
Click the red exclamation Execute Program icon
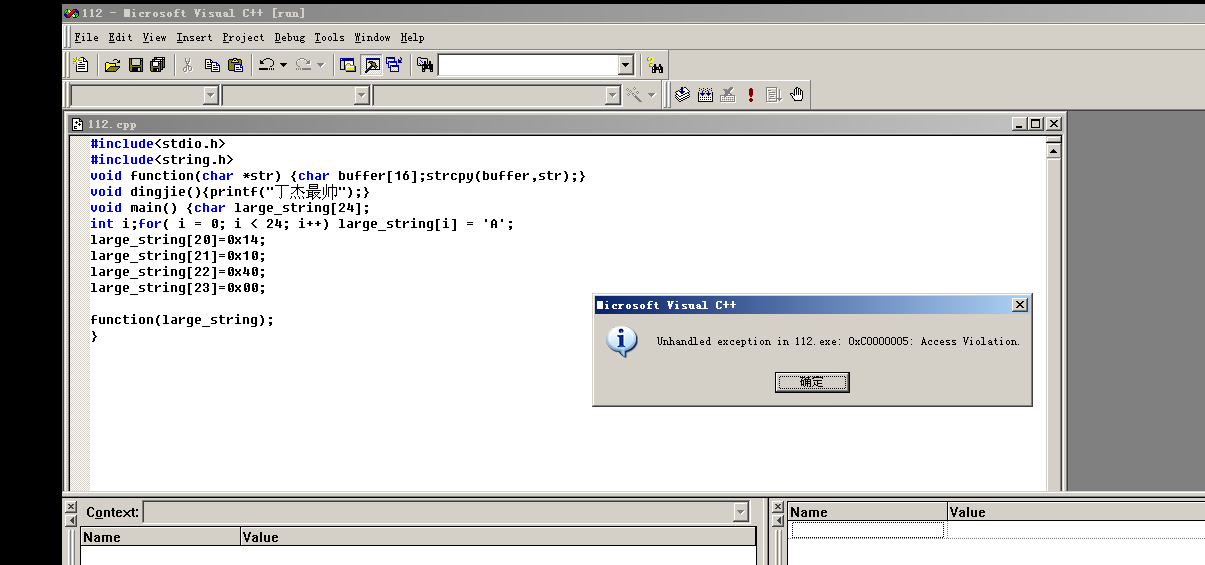[751, 94]
